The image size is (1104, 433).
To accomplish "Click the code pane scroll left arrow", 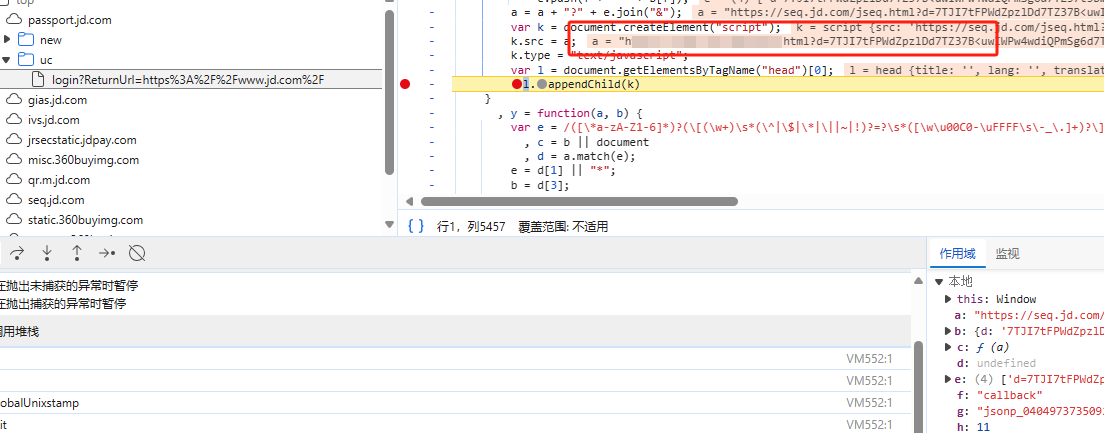I will click(x=408, y=201).
